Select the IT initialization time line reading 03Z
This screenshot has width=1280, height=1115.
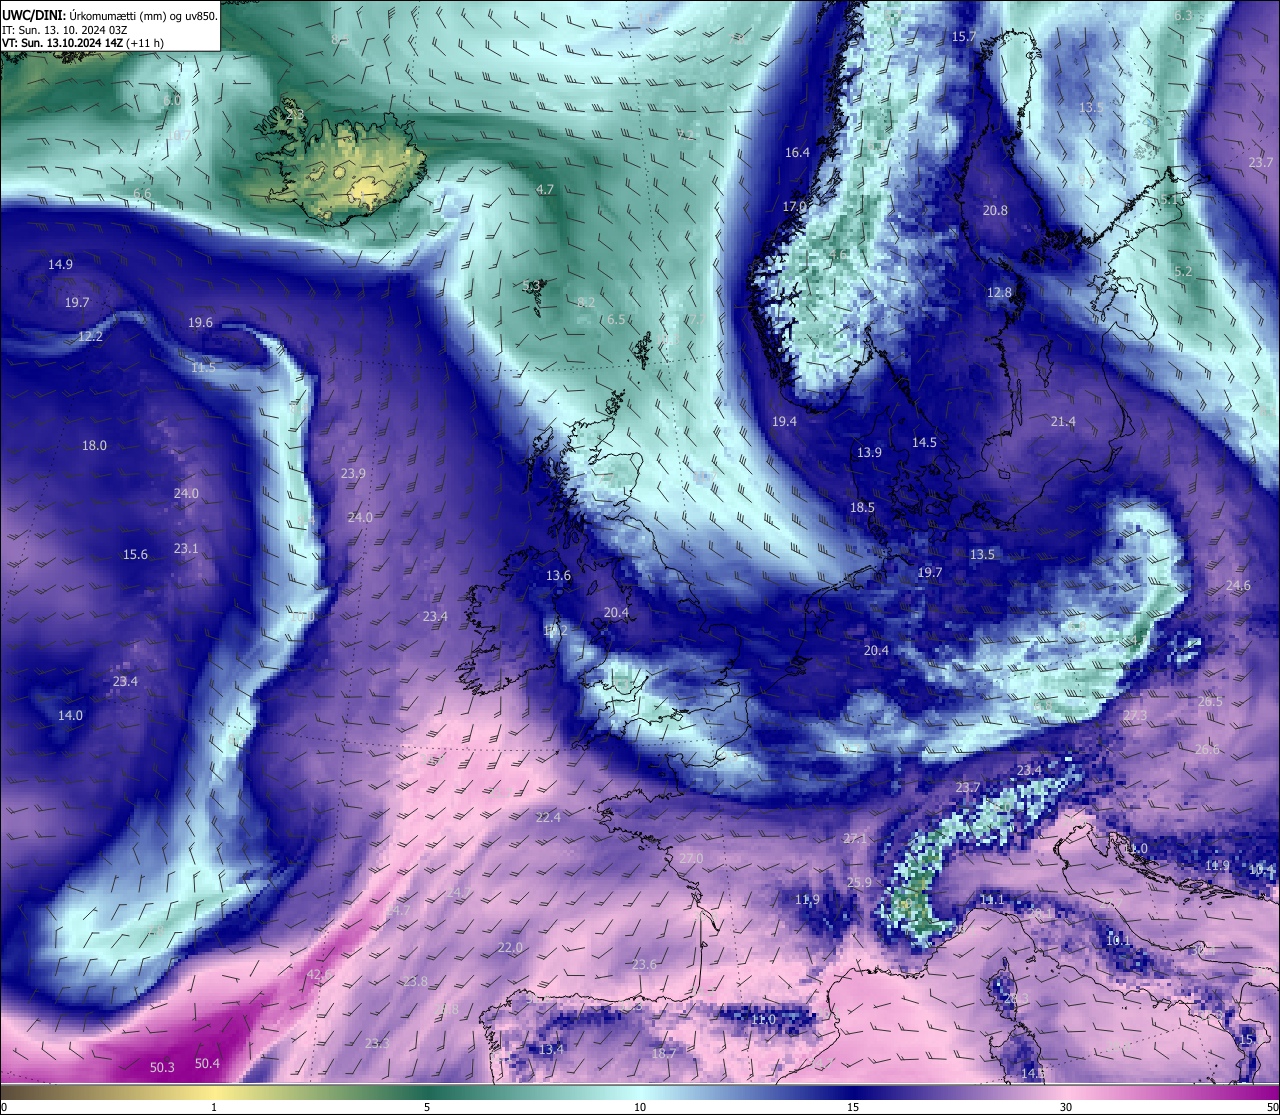point(64,30)
